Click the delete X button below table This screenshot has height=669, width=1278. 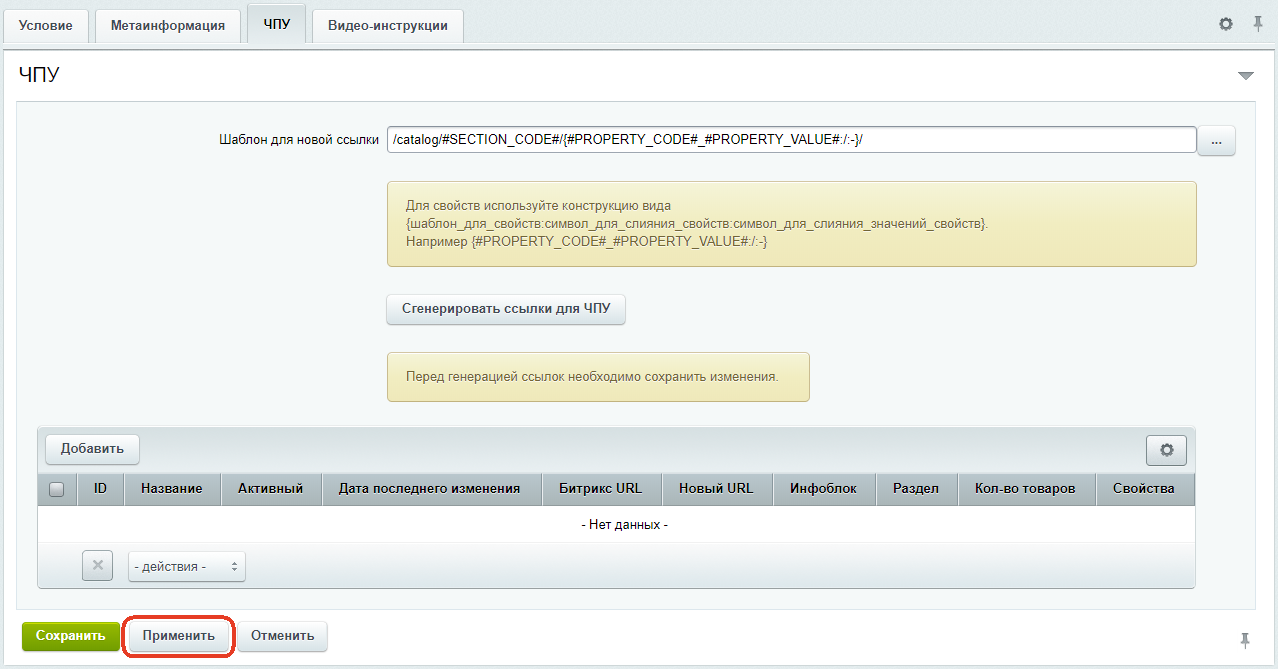click(97, 566)
